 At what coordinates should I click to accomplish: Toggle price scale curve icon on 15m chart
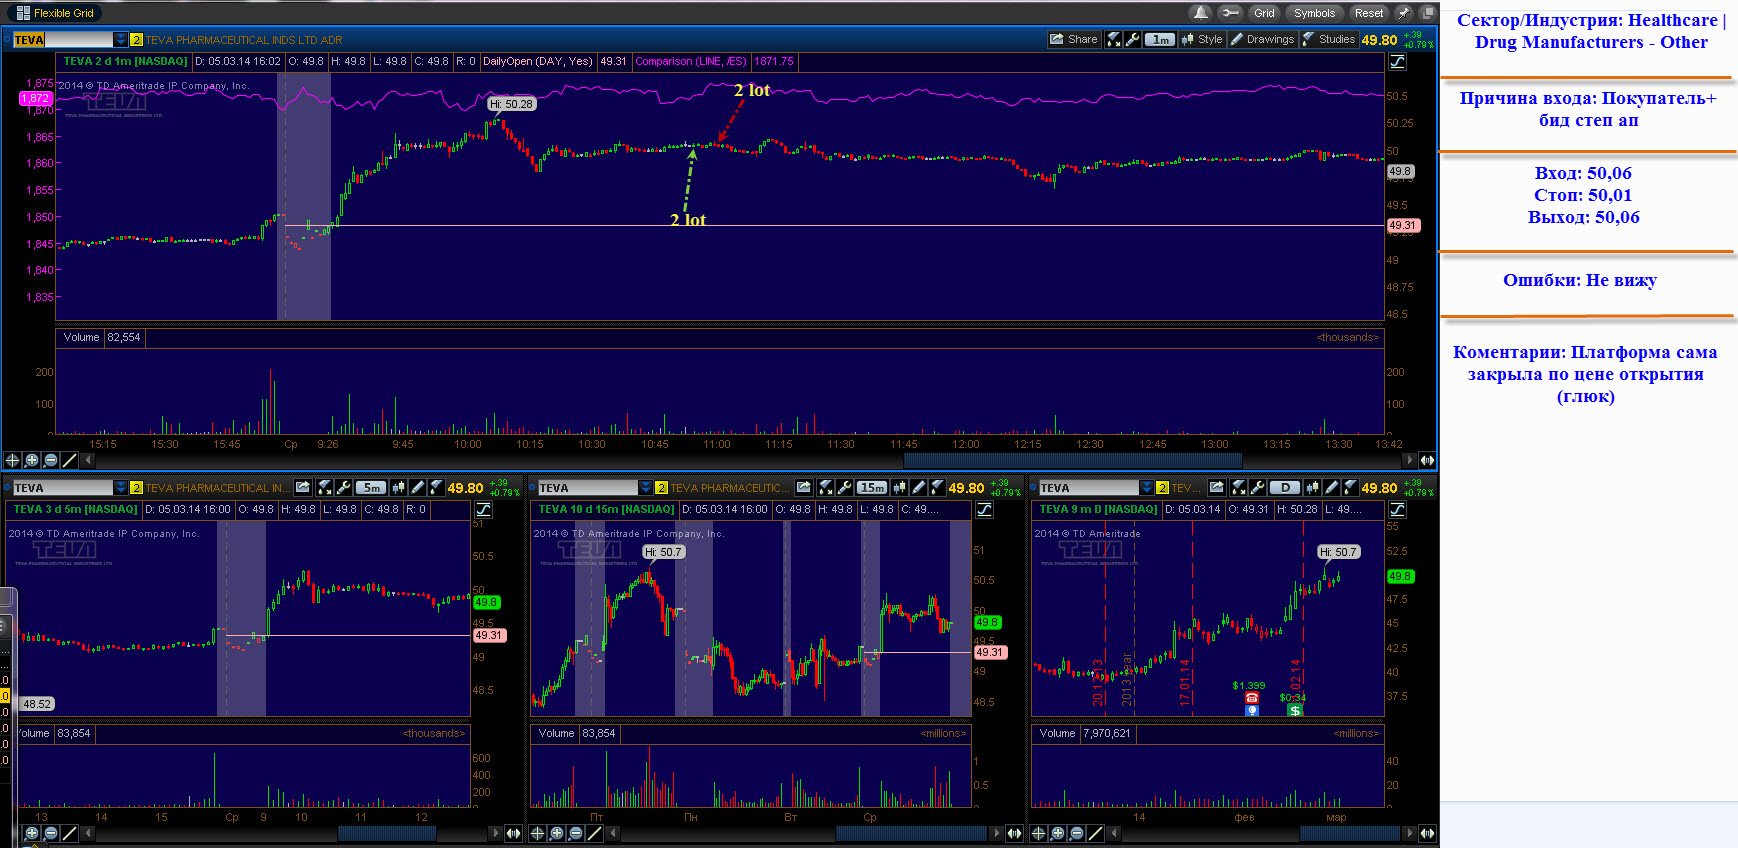coord(984,510)
